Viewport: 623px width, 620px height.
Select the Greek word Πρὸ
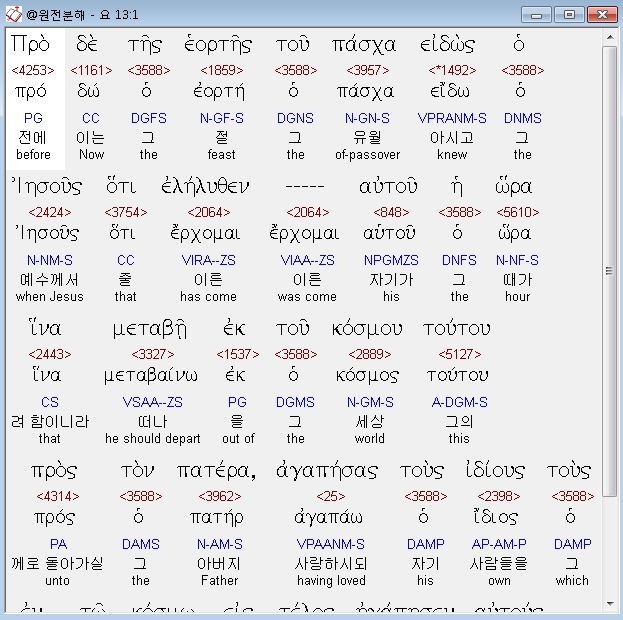[x=30, y=44]
